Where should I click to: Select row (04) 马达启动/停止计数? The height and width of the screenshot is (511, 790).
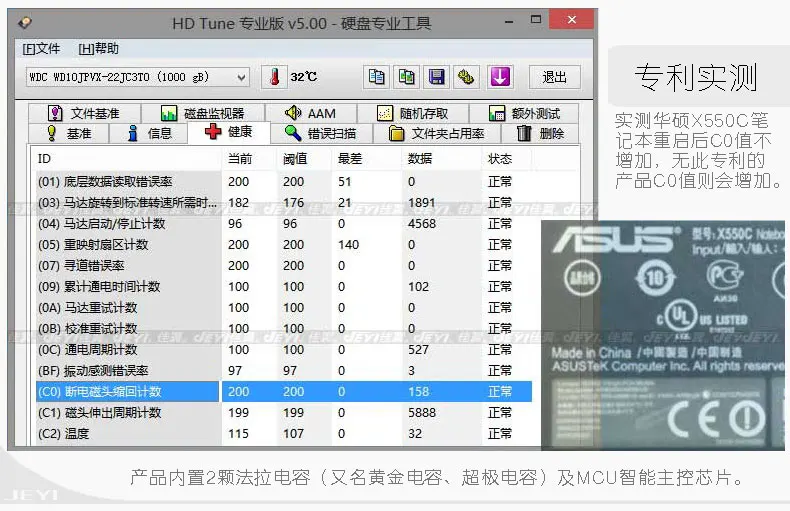point(284,223)
